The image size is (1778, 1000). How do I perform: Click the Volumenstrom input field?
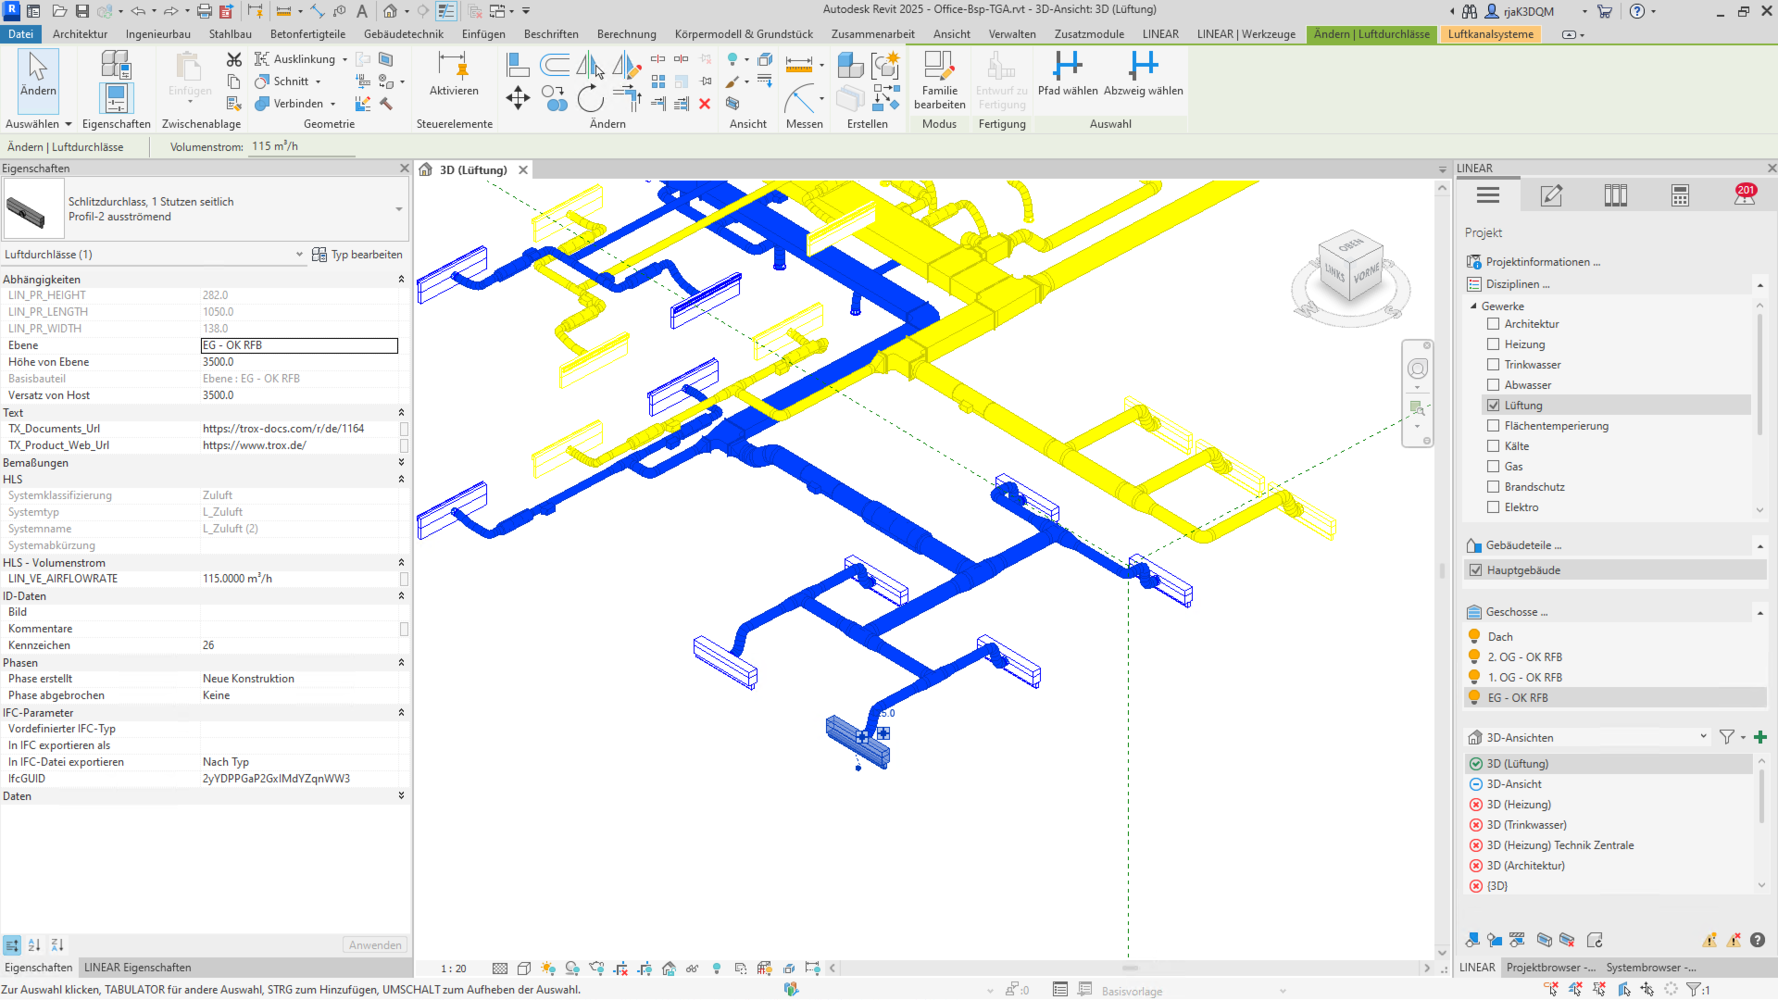[300, 146]
